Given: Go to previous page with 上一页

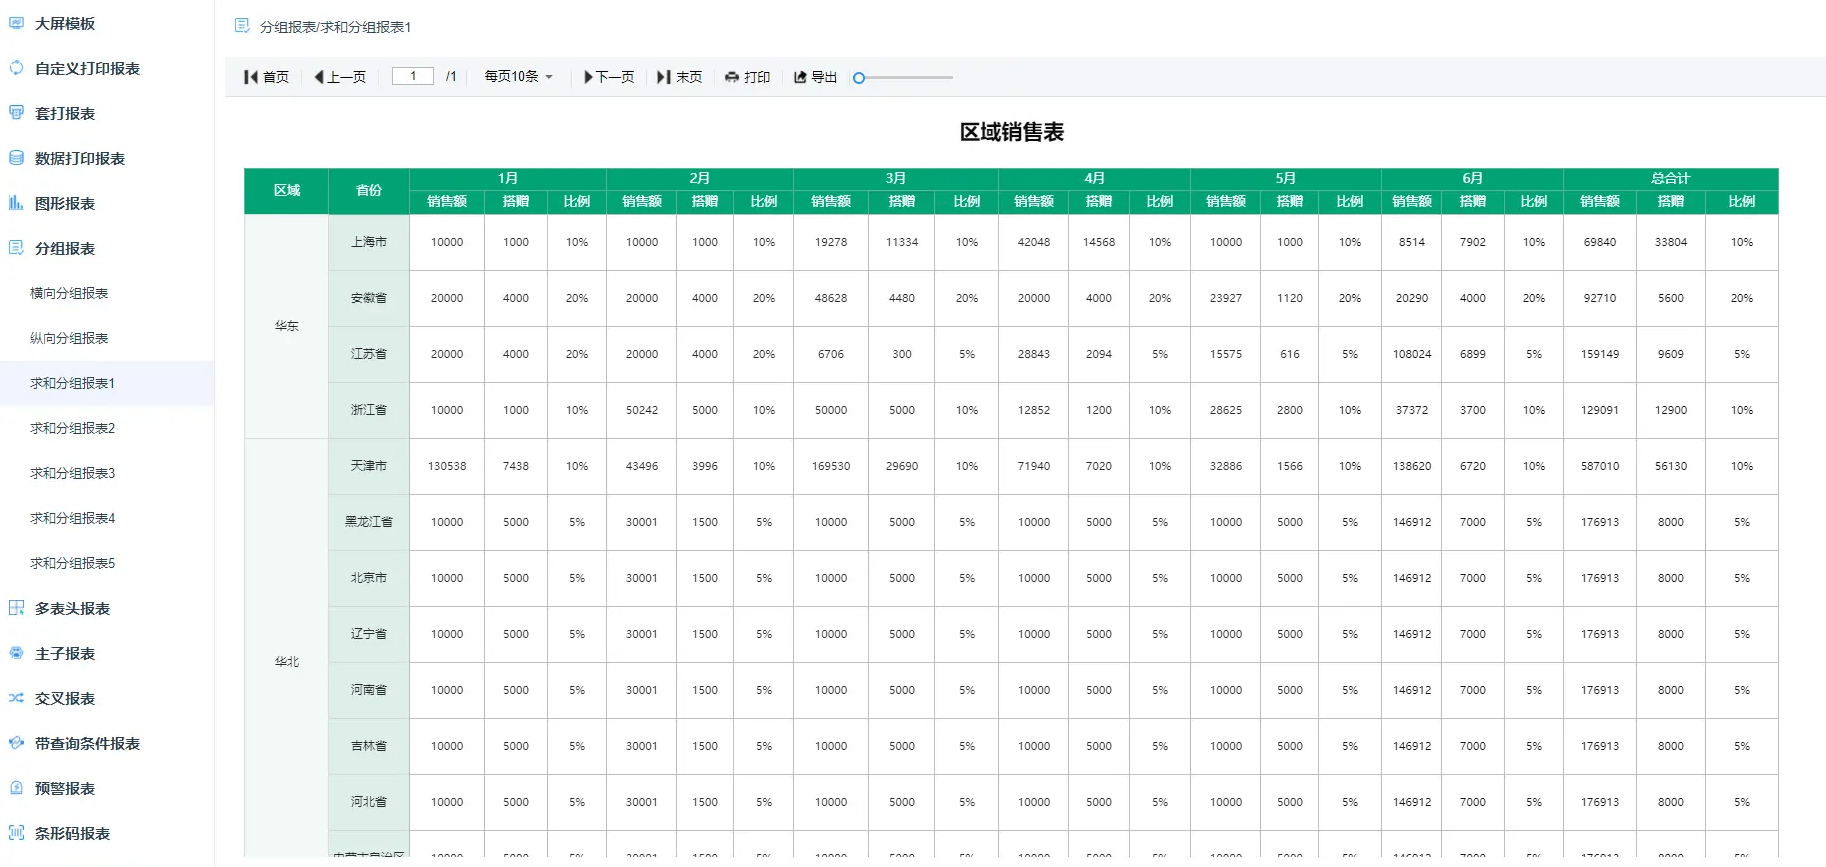Looking at the screenshot, I should pyautogui.click(x=340, y=77).
